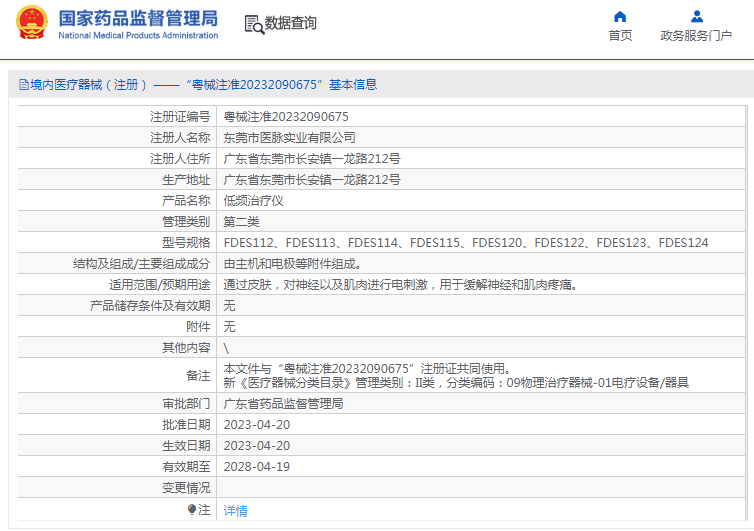Select address in 注册人住所 row

pos(312,159)
